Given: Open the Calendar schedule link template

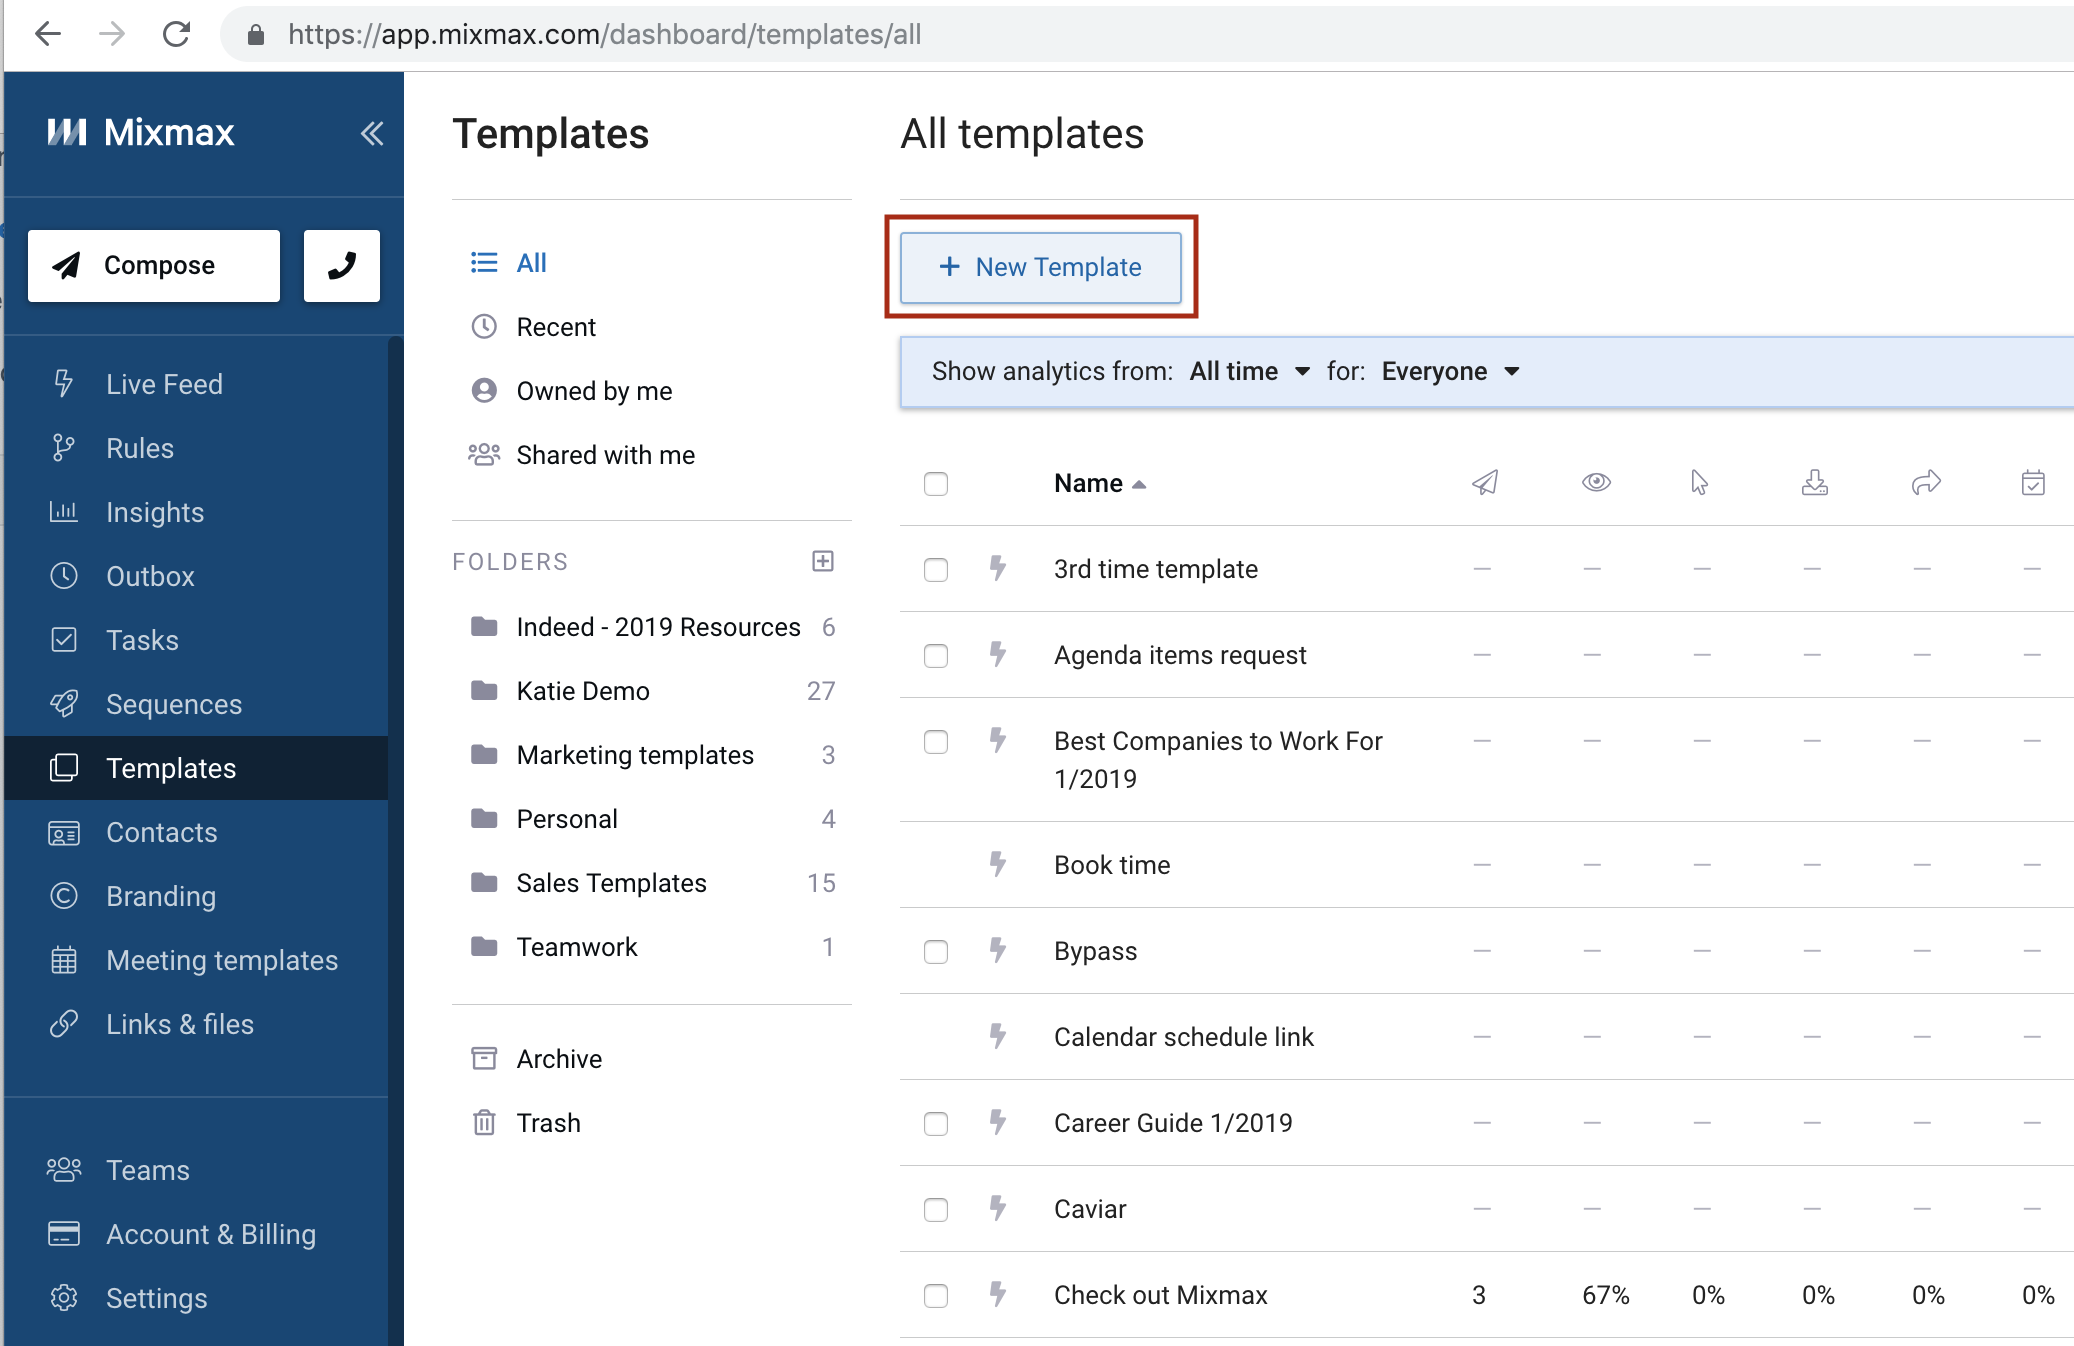Looking at the screenshot, I should click(1184, 1037).
